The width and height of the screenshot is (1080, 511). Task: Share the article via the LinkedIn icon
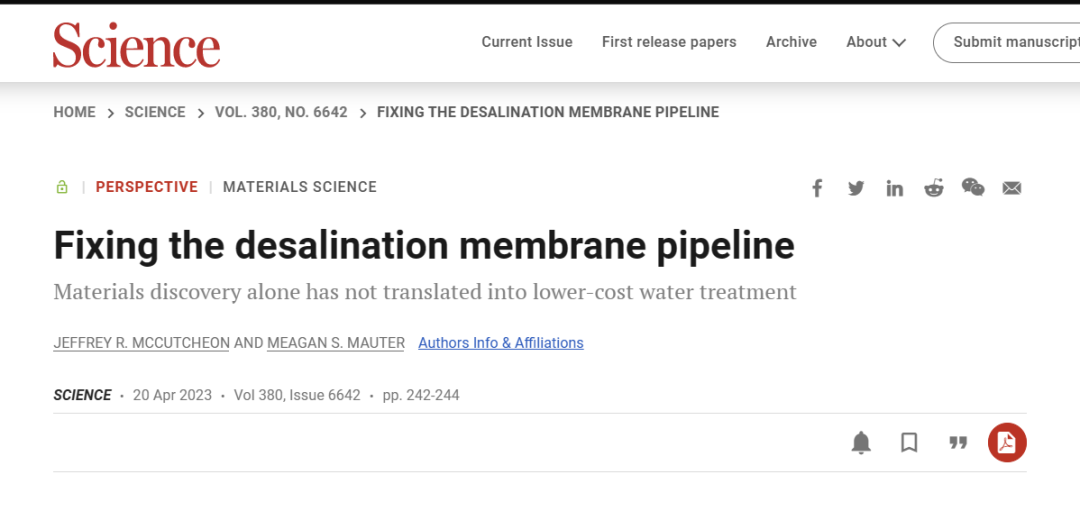[x=894, y=188]
